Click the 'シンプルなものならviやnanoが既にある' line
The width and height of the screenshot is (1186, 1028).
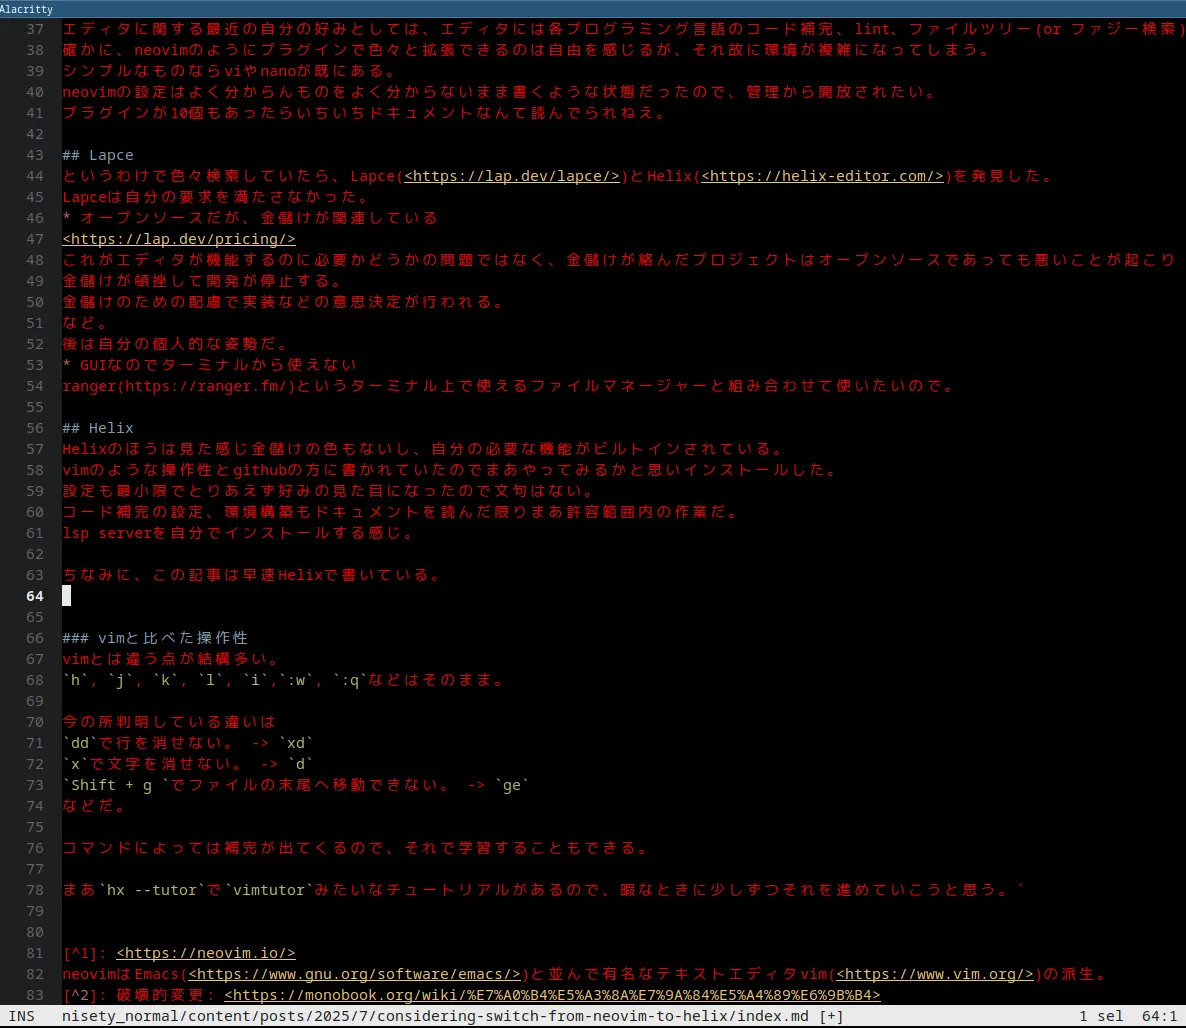[229, 71]
